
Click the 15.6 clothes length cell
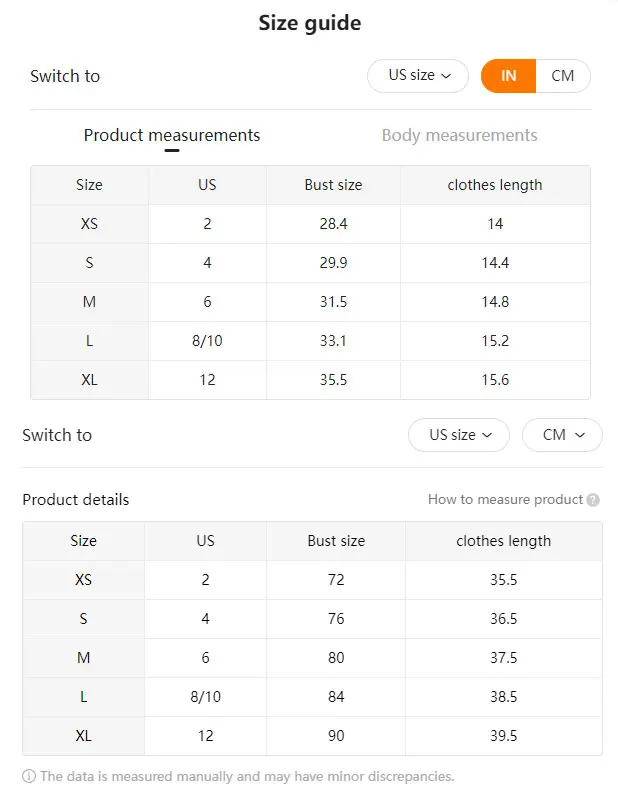coord(495,380)
